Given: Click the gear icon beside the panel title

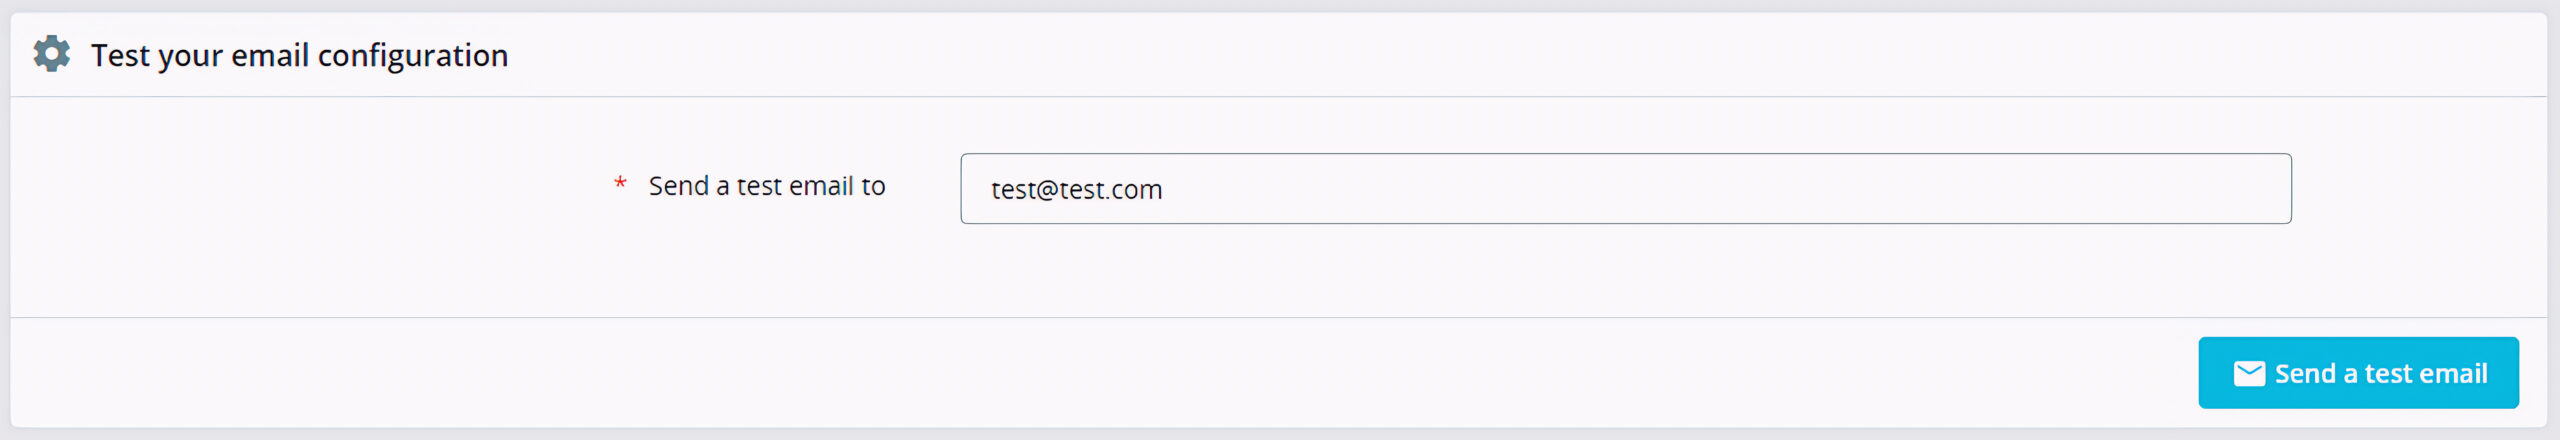Looking at the screenshot, I should (x=51, y=54).
